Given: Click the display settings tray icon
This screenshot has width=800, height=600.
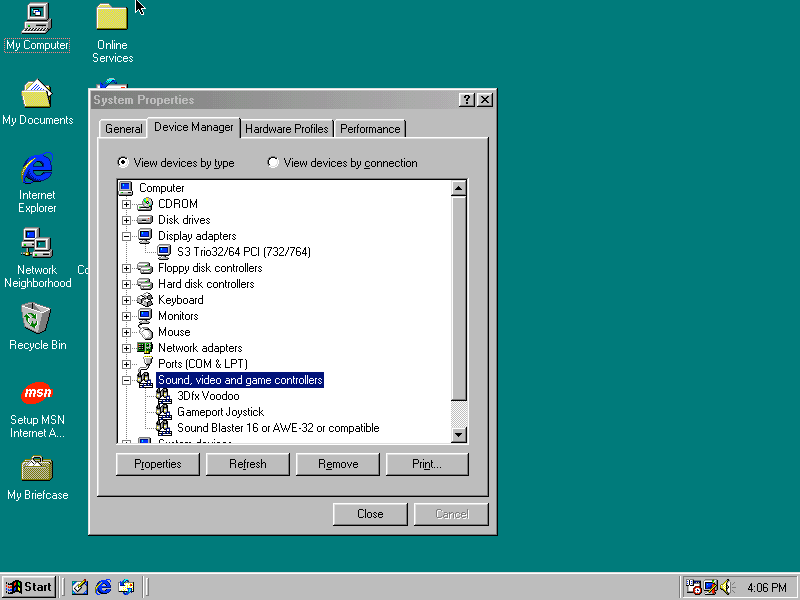Looking at the screenshot, I should tap(710, 587).
